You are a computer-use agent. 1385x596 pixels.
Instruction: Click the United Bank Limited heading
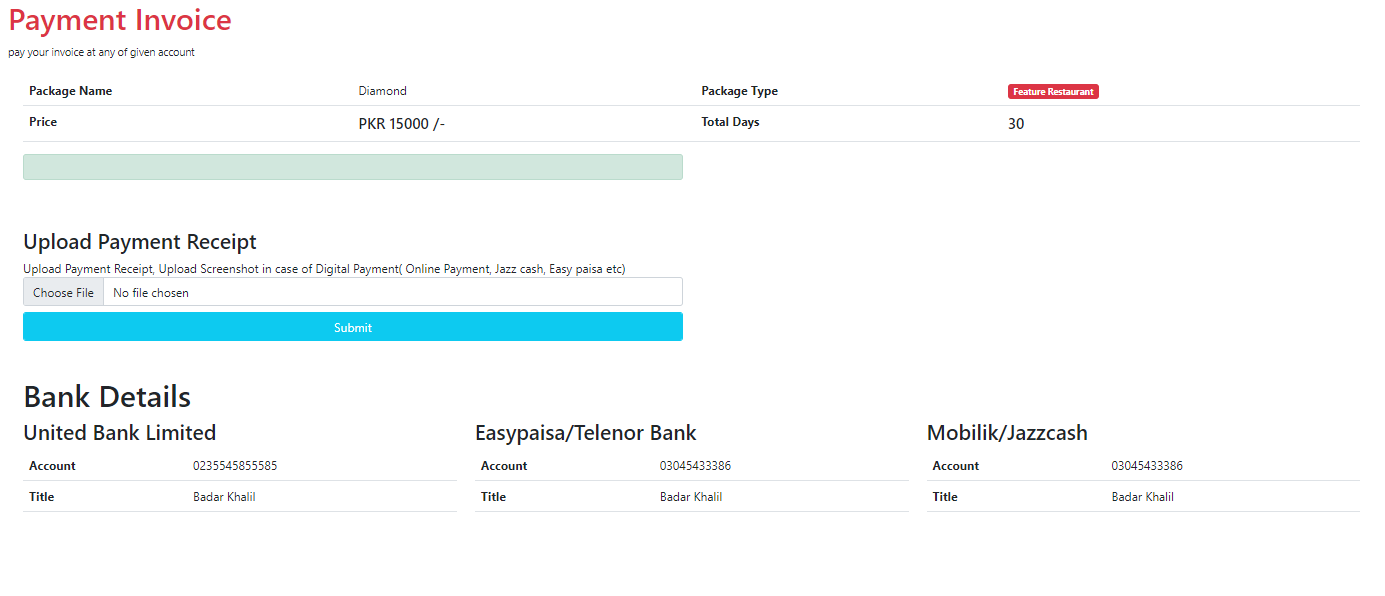(x=120, y=433)
